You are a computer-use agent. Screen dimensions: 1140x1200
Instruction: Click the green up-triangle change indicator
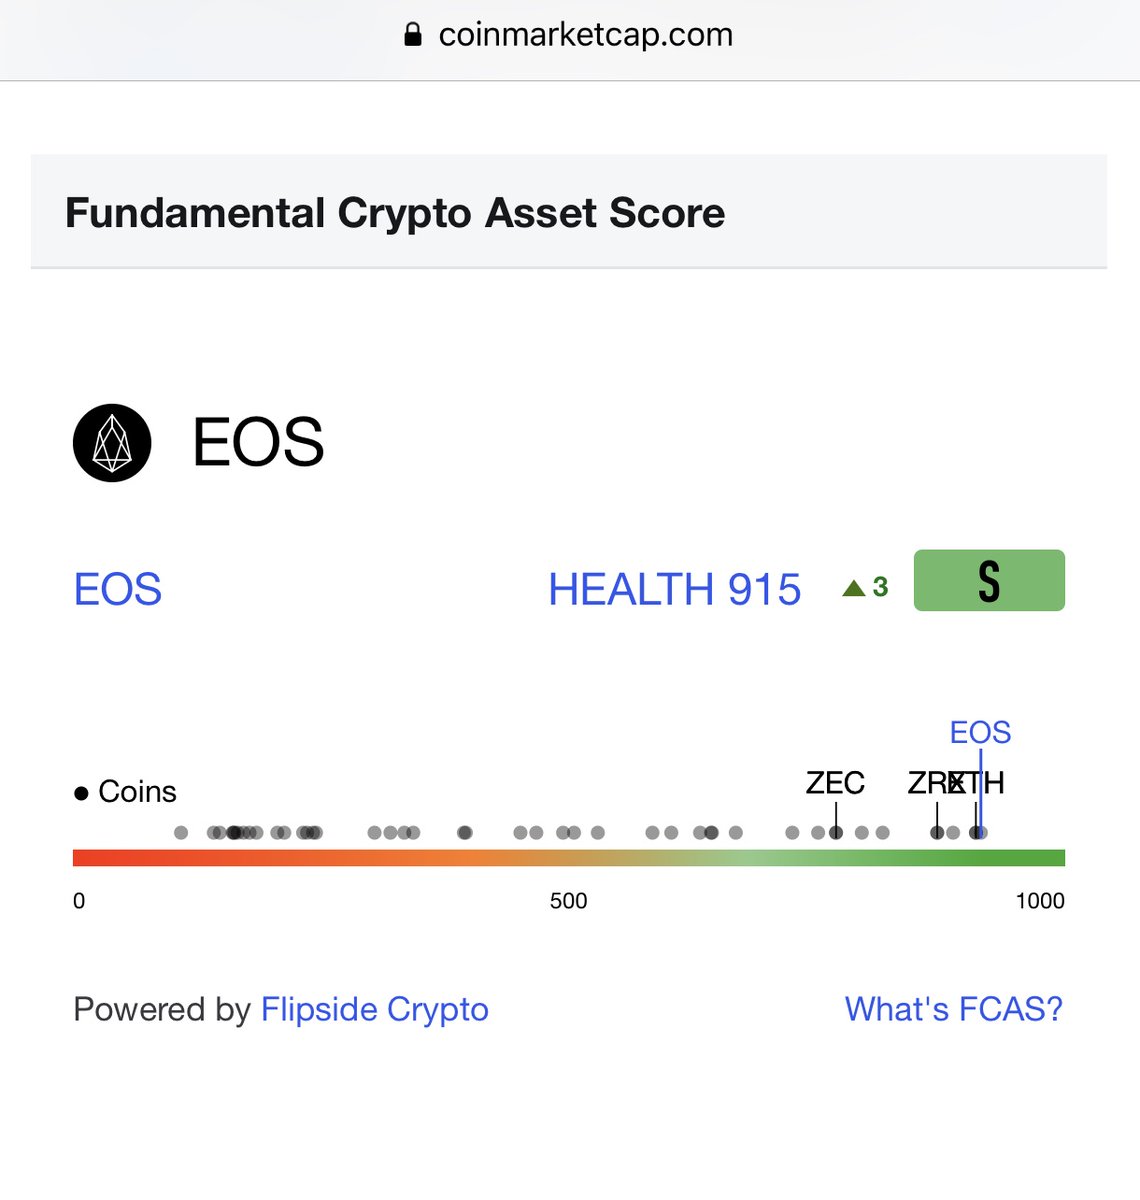click(853, 588)
